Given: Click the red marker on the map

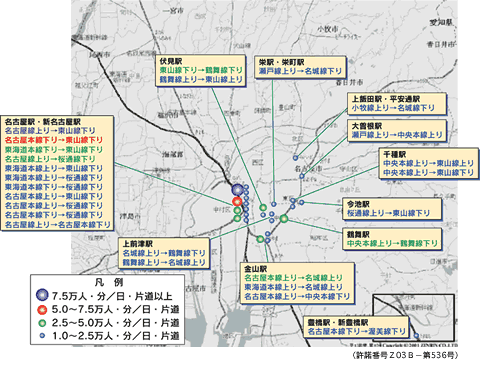Looking at the screenshot, I should click(237, 201).
